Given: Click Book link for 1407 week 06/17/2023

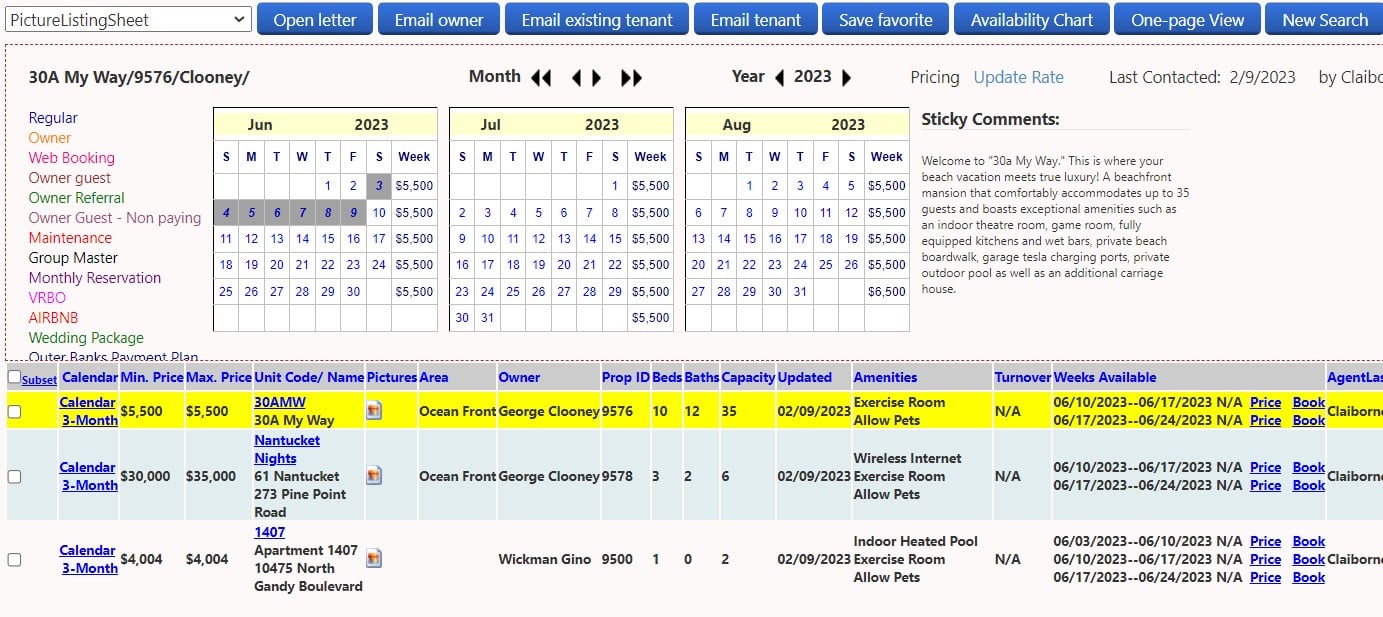Looking at the screenshot, I should click(1309, 577).
